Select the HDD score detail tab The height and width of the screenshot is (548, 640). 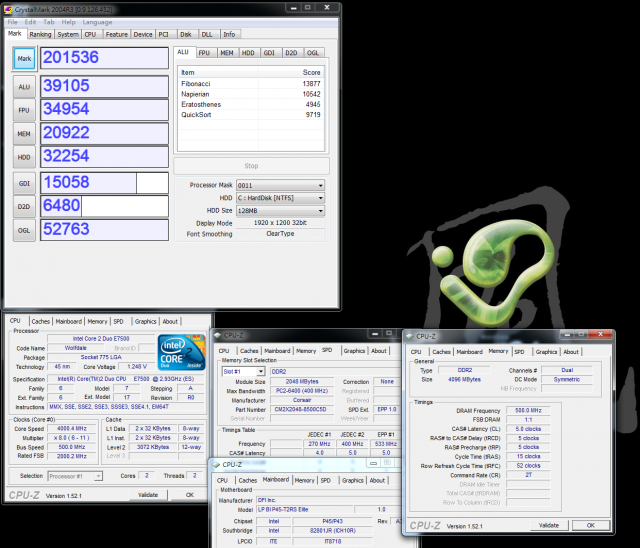(248, 53)
